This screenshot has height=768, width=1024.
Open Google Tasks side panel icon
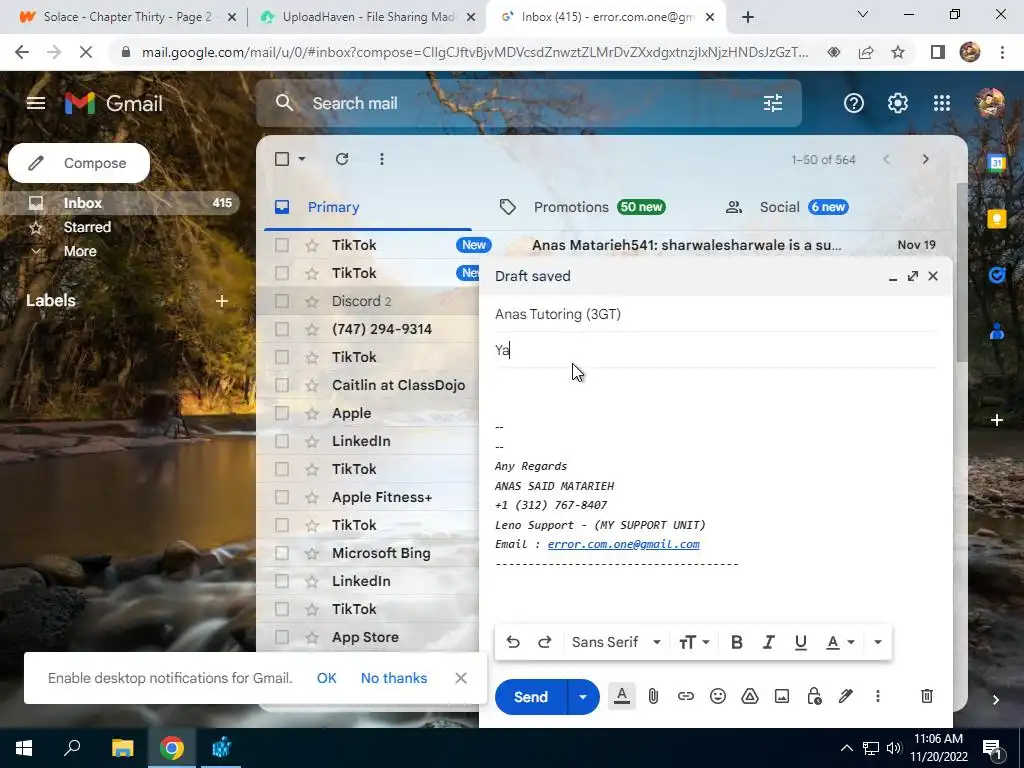point(997,275)
